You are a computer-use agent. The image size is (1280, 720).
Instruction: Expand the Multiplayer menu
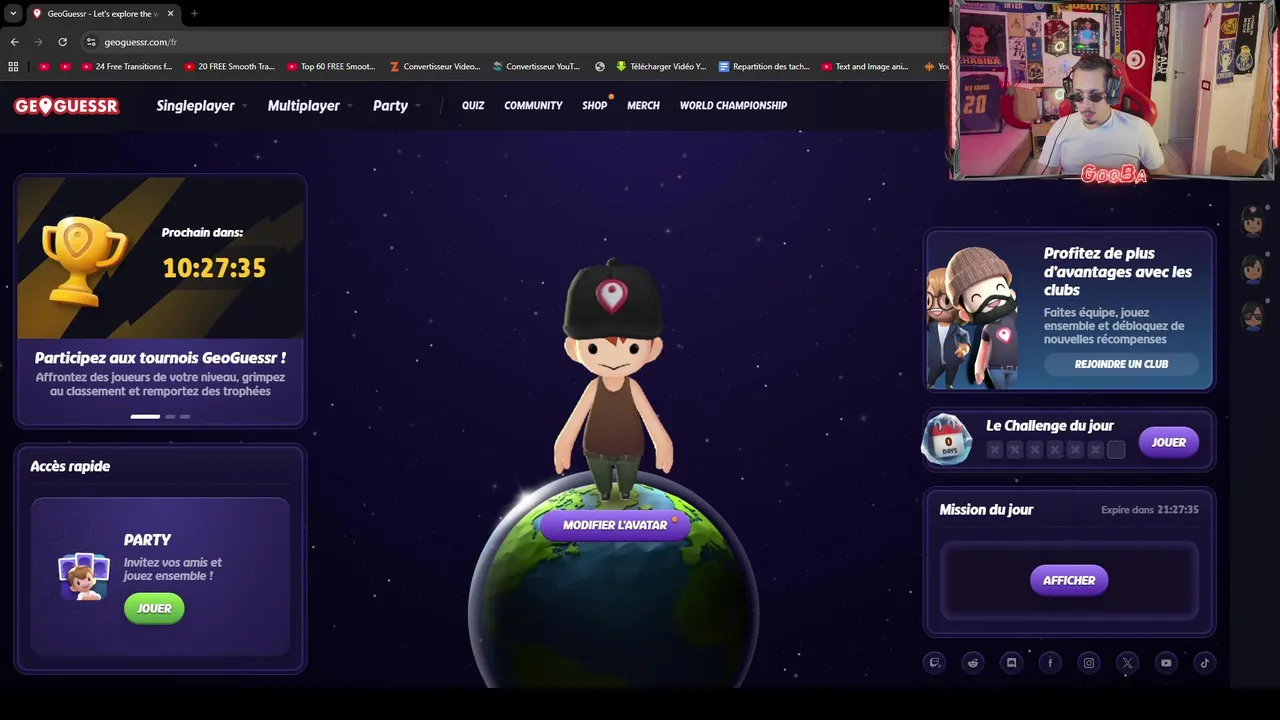coord(310,106)
